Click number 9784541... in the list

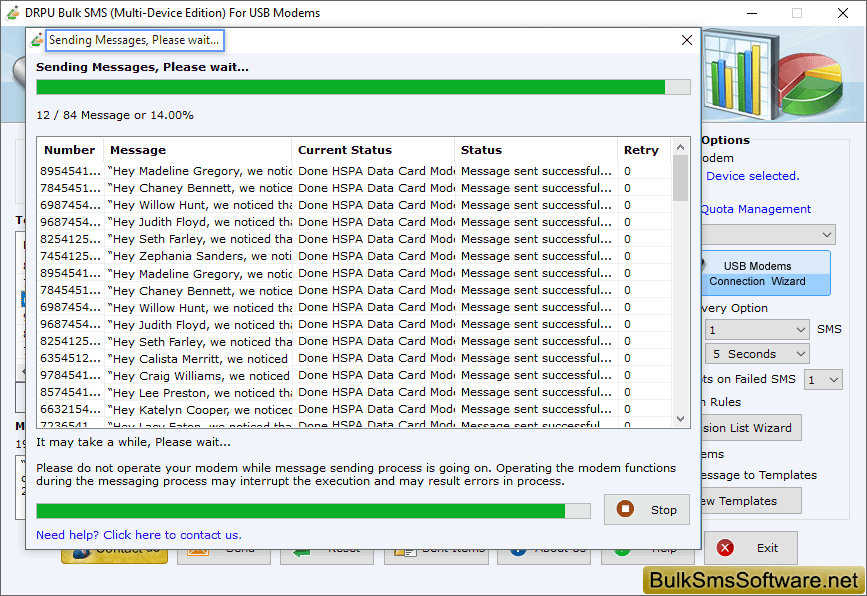(x=70, y=375)
